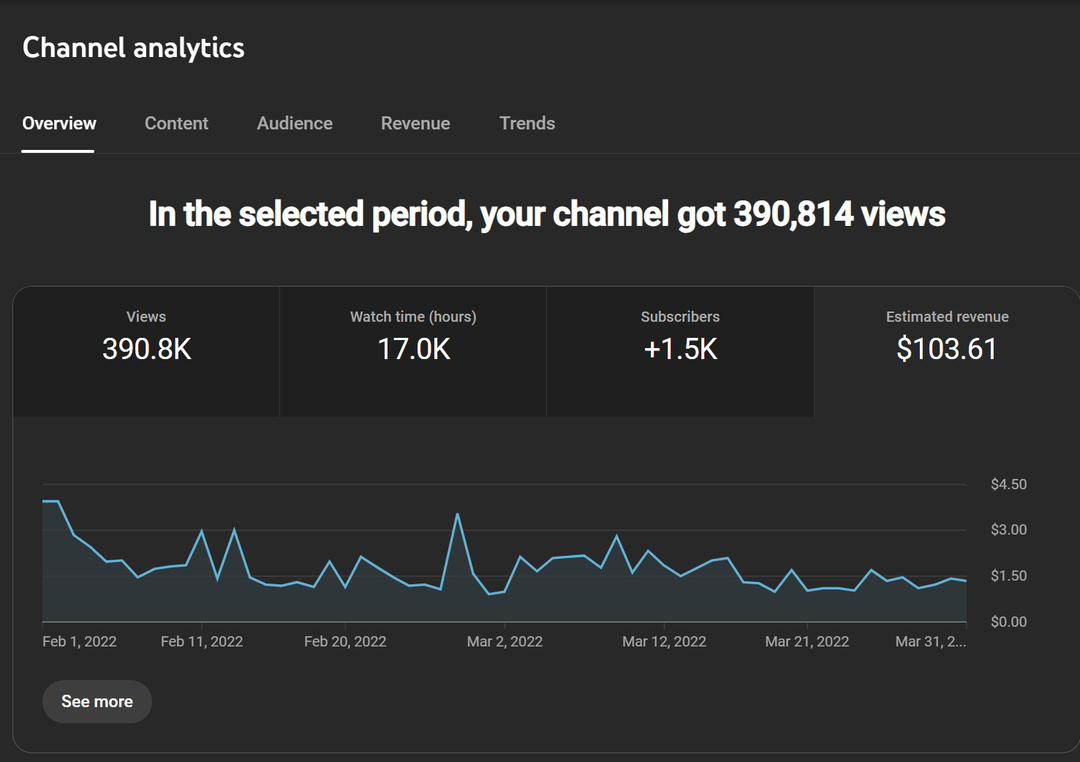Select the Subscribers metric card

point(680,350)
